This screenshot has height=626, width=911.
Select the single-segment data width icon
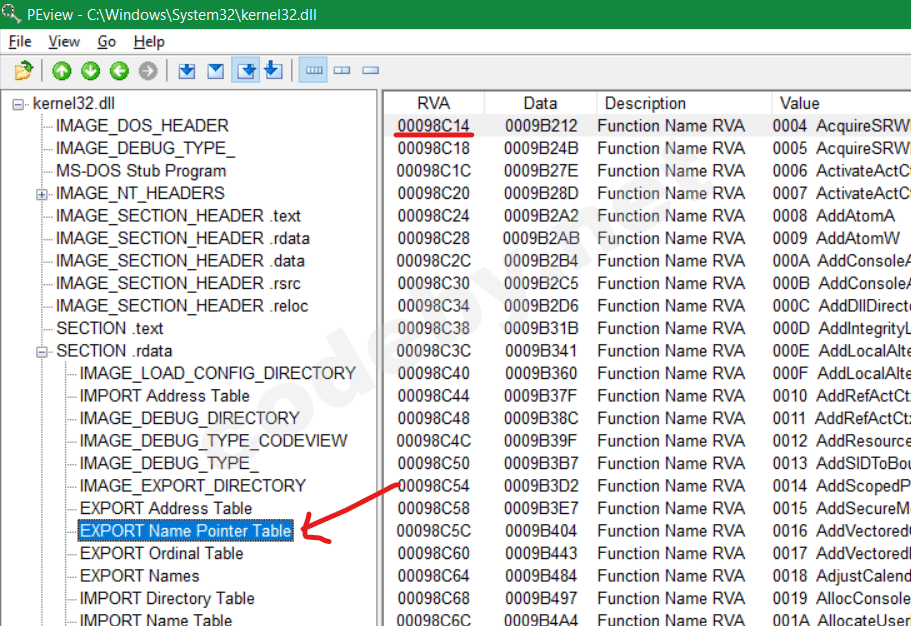tap(371, 70)
